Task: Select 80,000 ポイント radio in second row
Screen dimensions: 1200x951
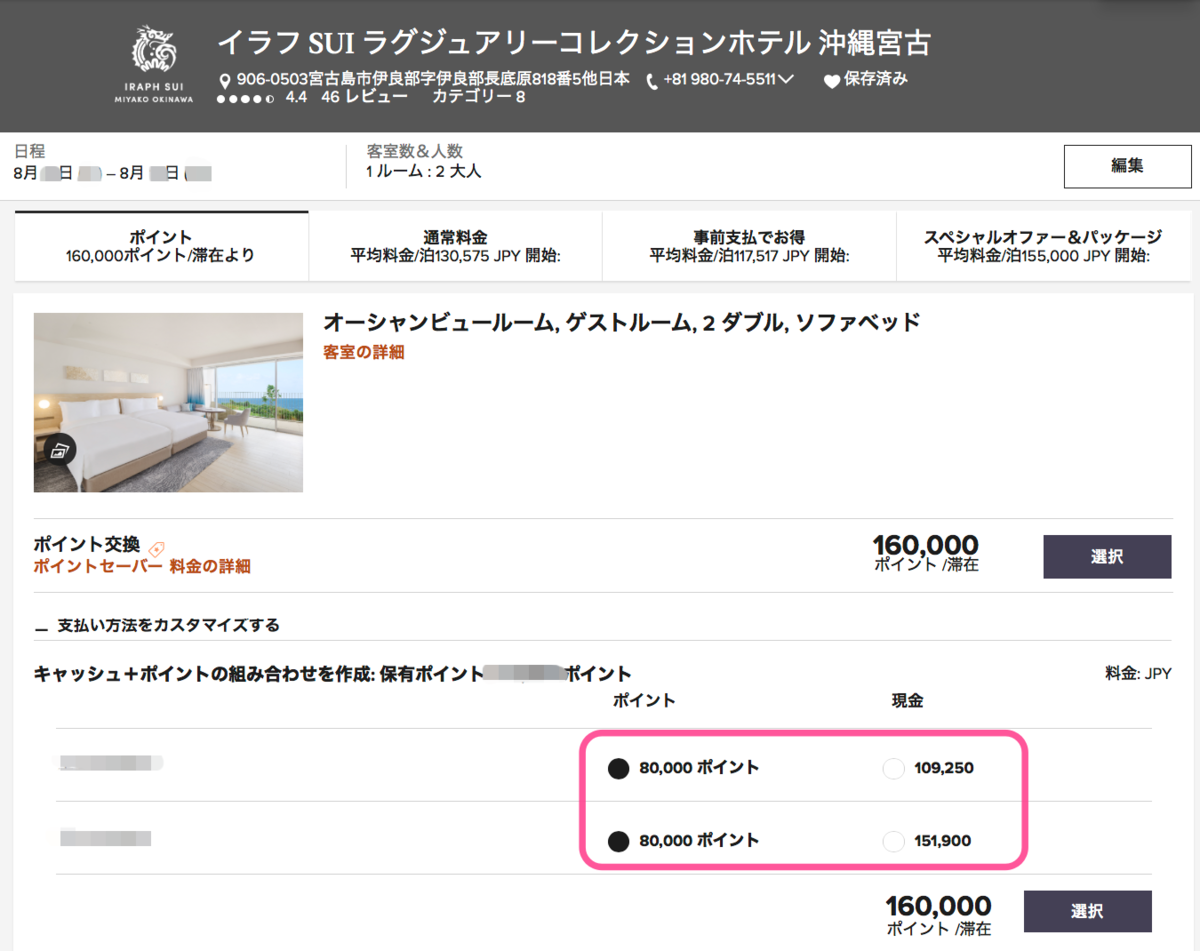Action: pos(619,841)
